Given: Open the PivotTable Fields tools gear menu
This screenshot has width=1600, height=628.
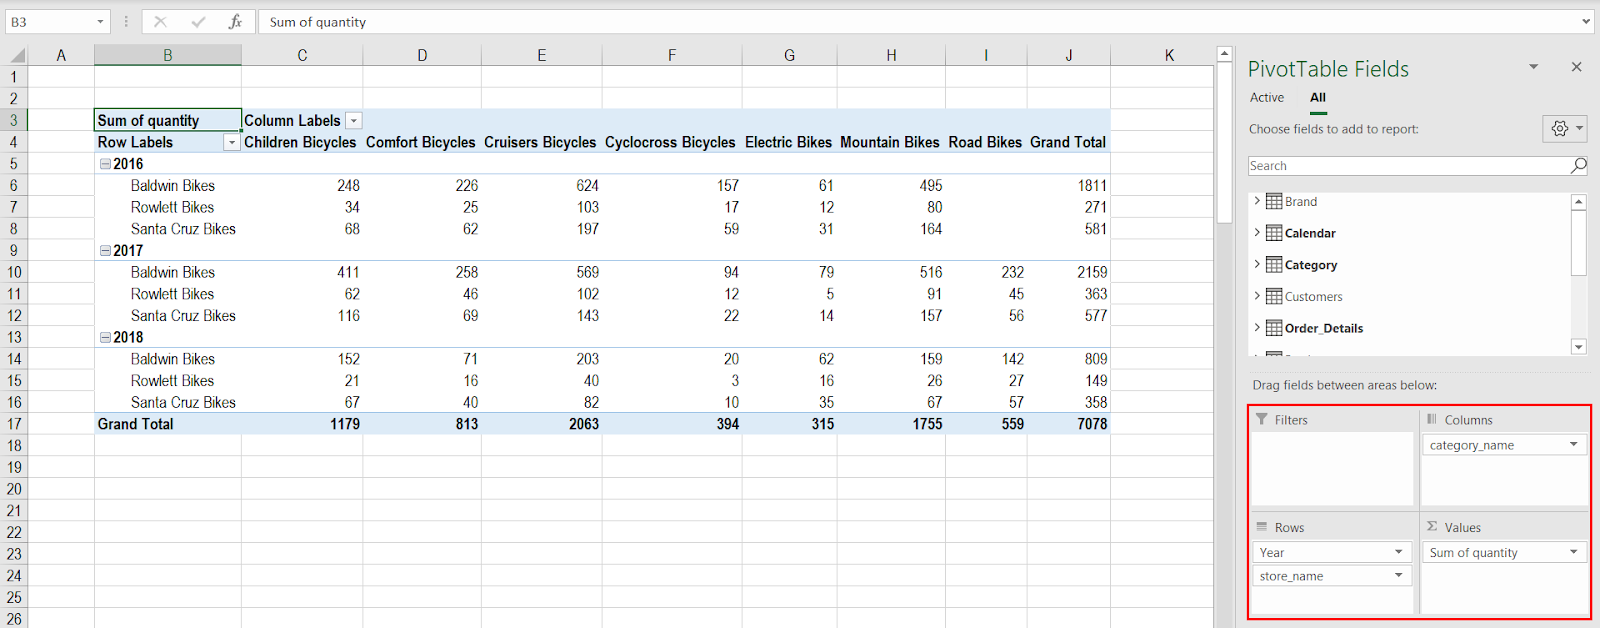Looking at the screenshot, I should click(1564, 128).
